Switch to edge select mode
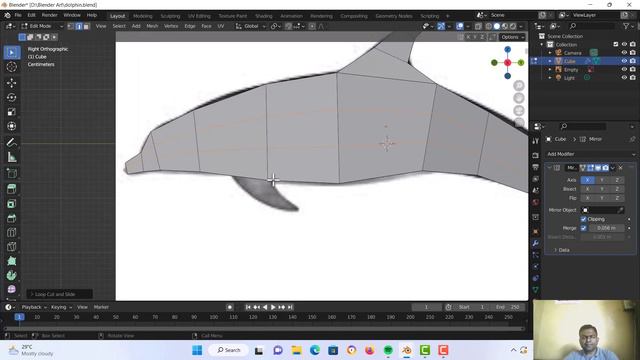This screenshot has width=640, height=360. pyautogui.click(x=78, y=26)
